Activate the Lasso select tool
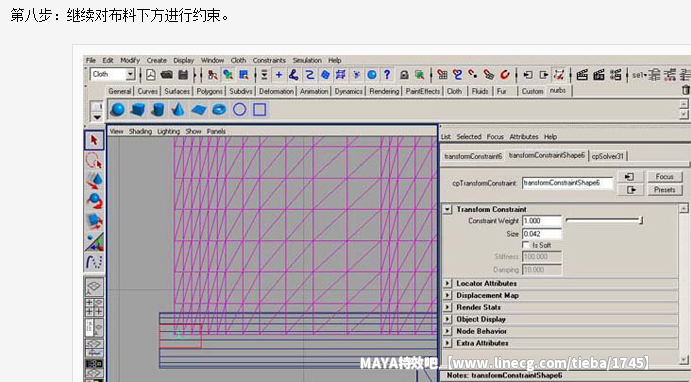Image resolution: width=691 pixels, height=382 pixels. tap(94, 161)
